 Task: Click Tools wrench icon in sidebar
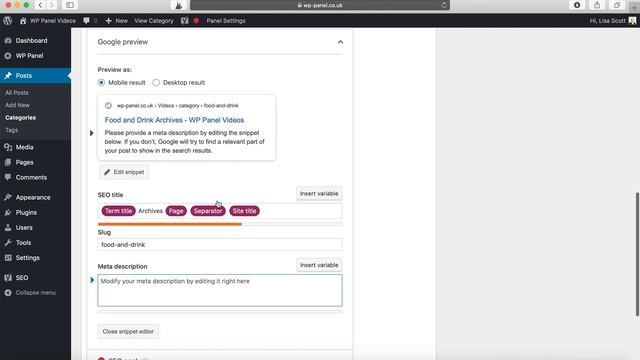8,242
